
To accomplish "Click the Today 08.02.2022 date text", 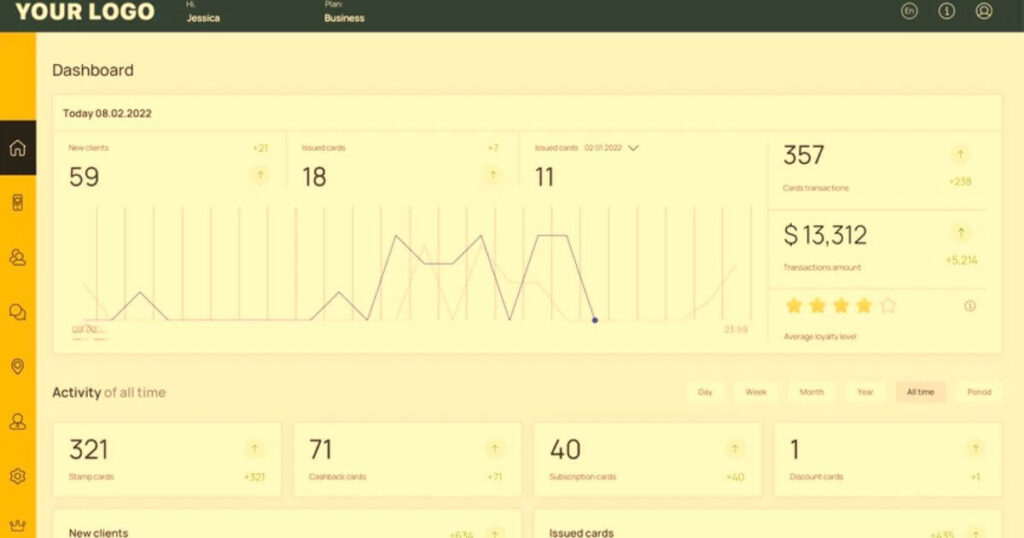I will click(x=107, y=113).
